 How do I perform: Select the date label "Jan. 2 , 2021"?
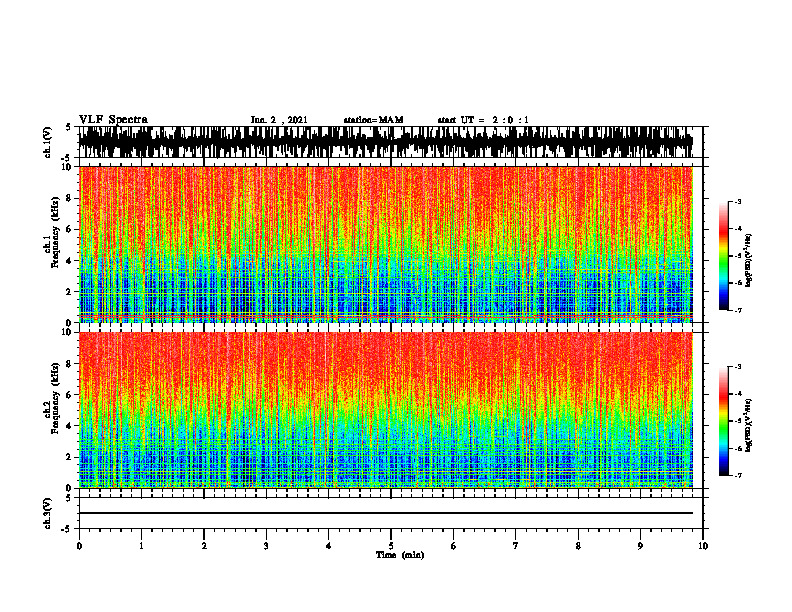click(279, 120)
